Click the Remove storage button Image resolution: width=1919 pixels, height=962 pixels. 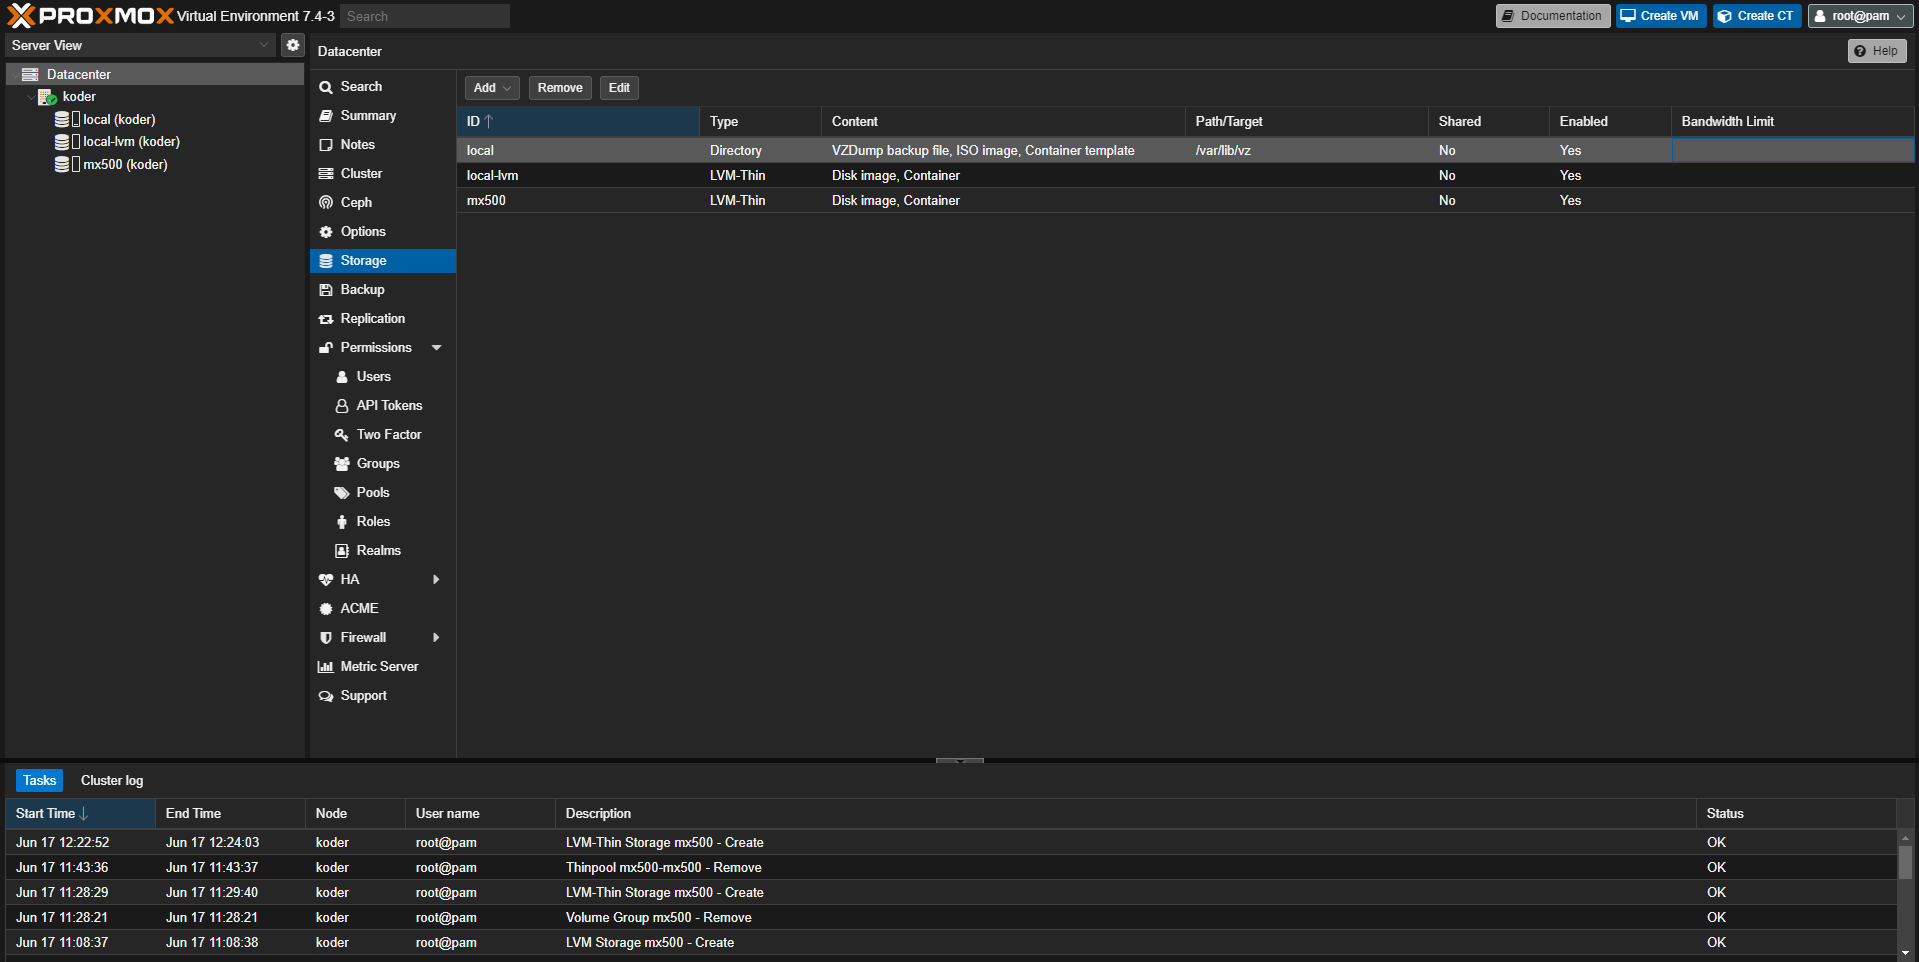559,88
